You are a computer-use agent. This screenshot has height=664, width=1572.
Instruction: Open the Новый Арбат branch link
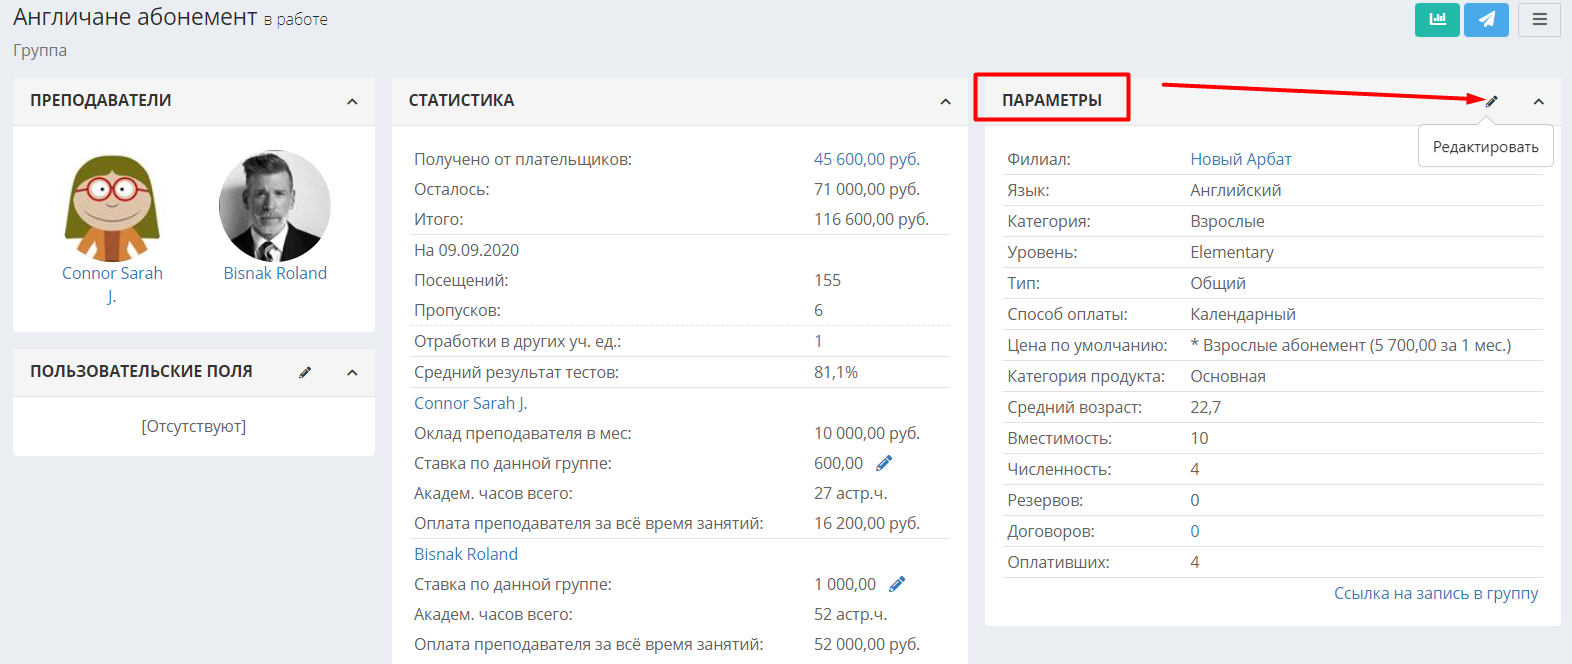pyautogui.click(x=1241, y=159)
